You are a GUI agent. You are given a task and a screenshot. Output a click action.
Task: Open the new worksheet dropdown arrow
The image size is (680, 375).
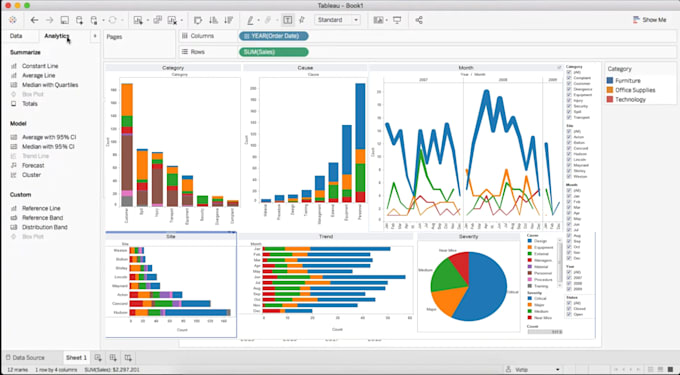click(x=147, y=20)
